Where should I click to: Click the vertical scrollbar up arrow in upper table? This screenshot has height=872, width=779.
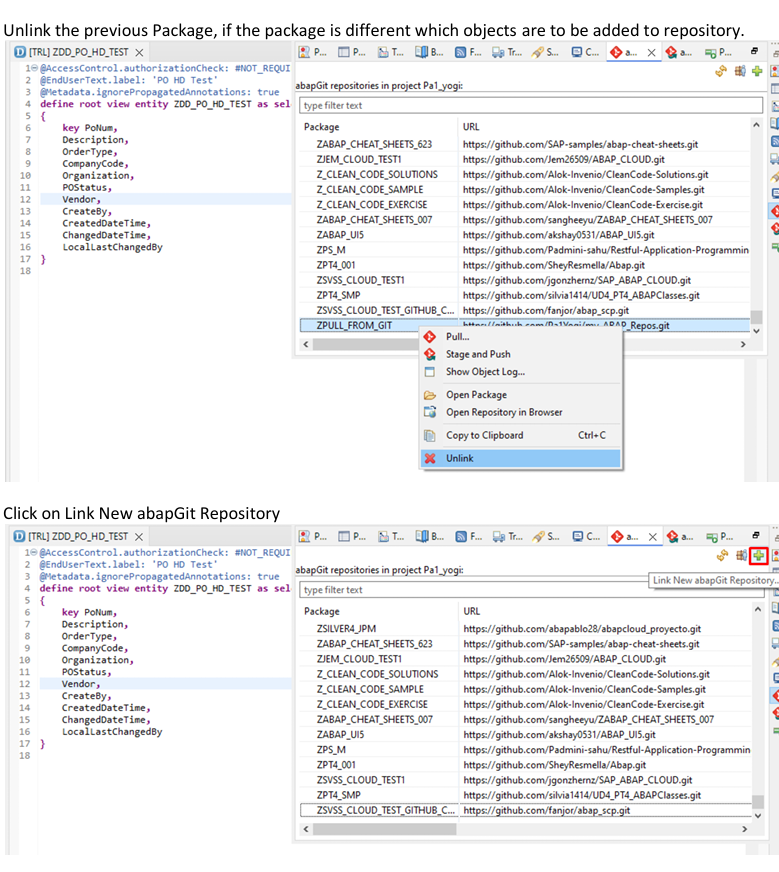coord(756,125)
